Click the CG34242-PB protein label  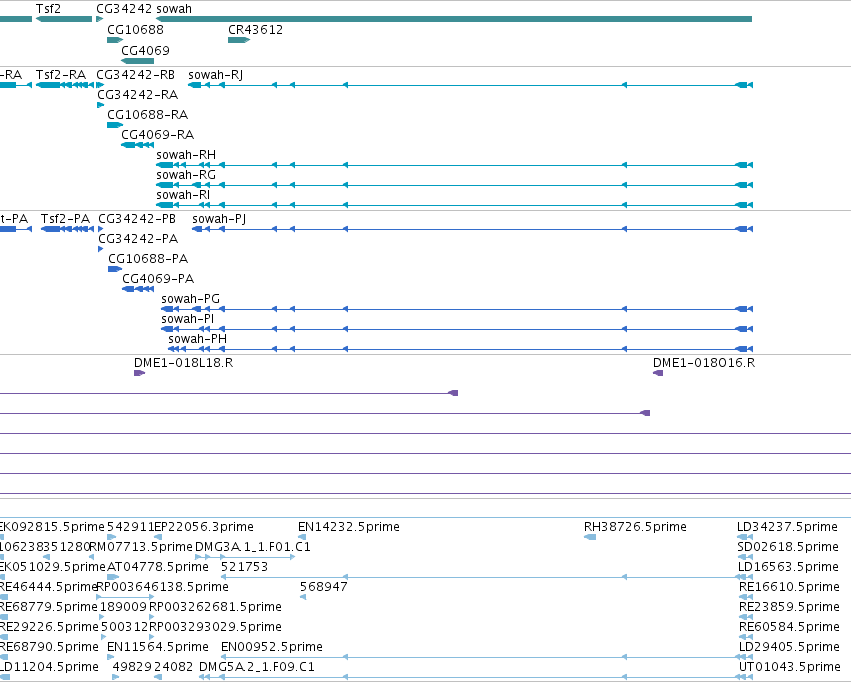click(137, 219)
